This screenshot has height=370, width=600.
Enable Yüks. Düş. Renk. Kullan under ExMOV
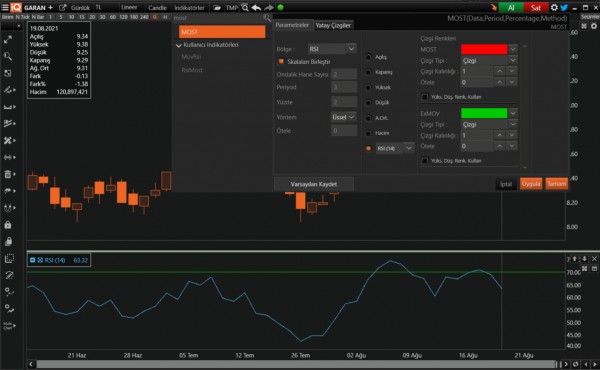(x=425, y=161)
